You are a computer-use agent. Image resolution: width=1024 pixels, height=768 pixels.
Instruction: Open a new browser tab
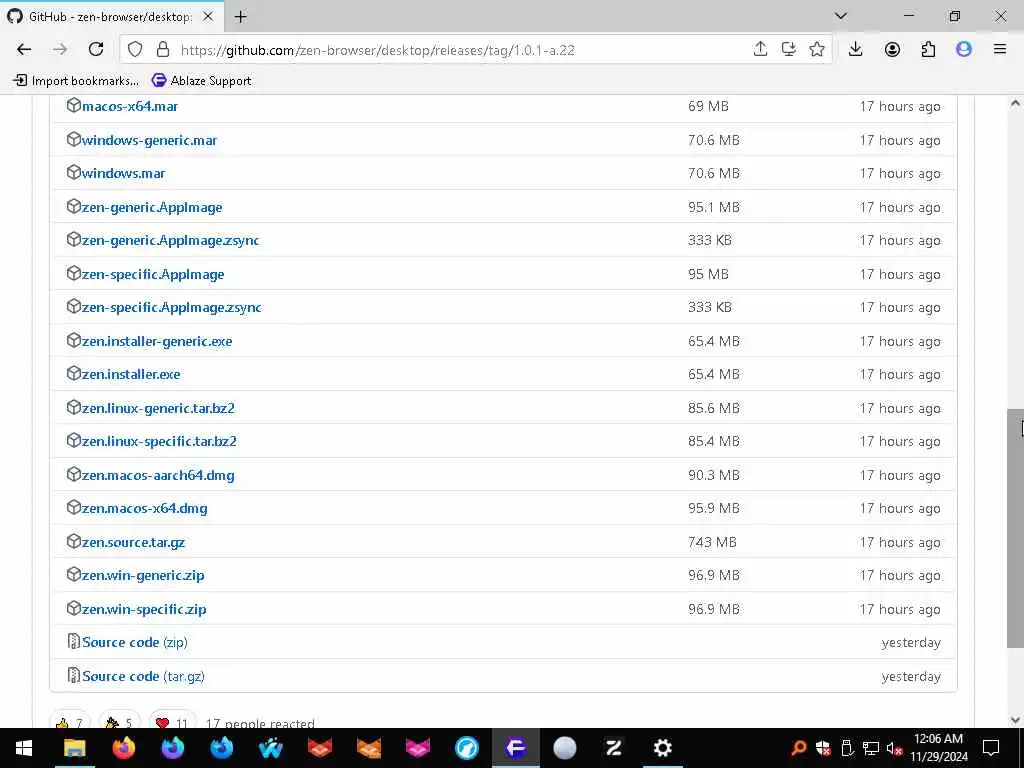pyautogui.click(x=240, y=17)
